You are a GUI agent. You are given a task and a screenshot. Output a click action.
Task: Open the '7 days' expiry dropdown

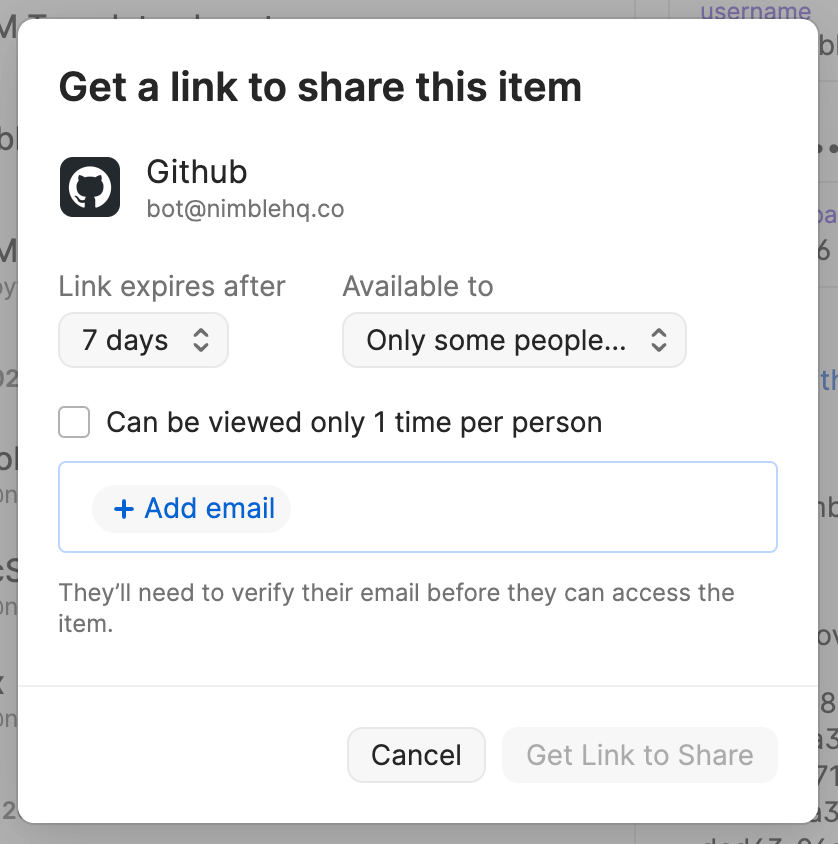(x=143, y=341)
